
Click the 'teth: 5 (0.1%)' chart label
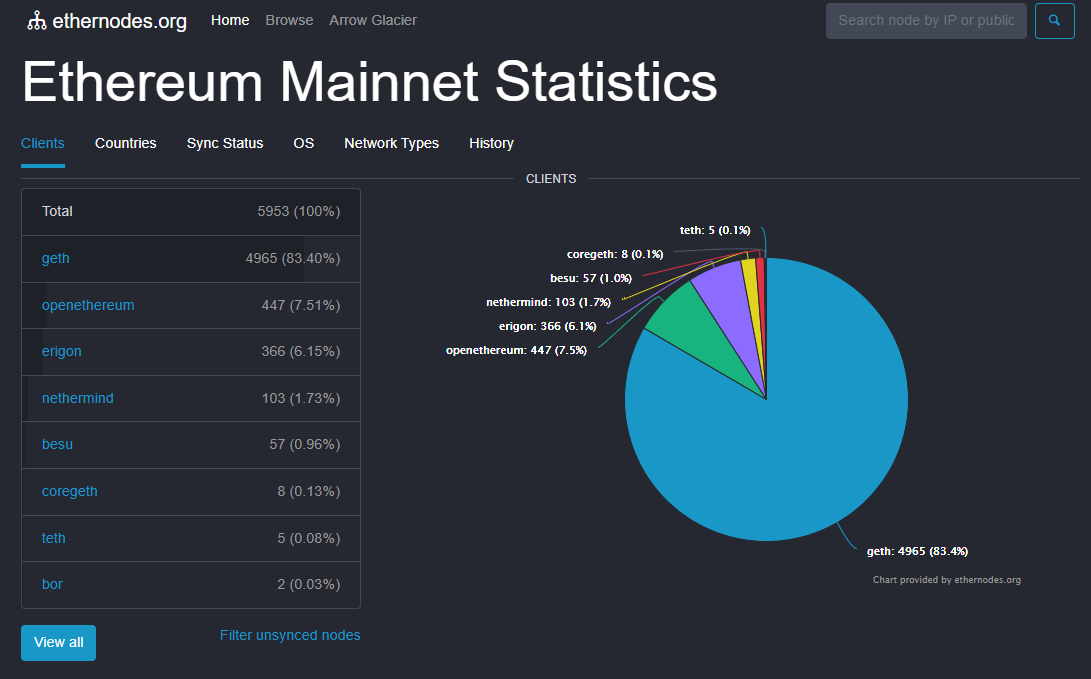pos(715,230)
